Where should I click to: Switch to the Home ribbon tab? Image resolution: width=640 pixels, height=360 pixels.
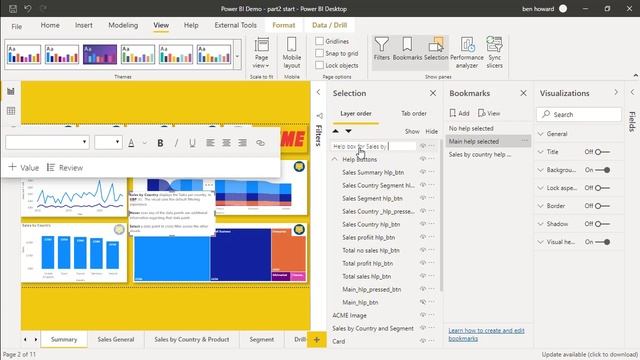pos(50,25)
